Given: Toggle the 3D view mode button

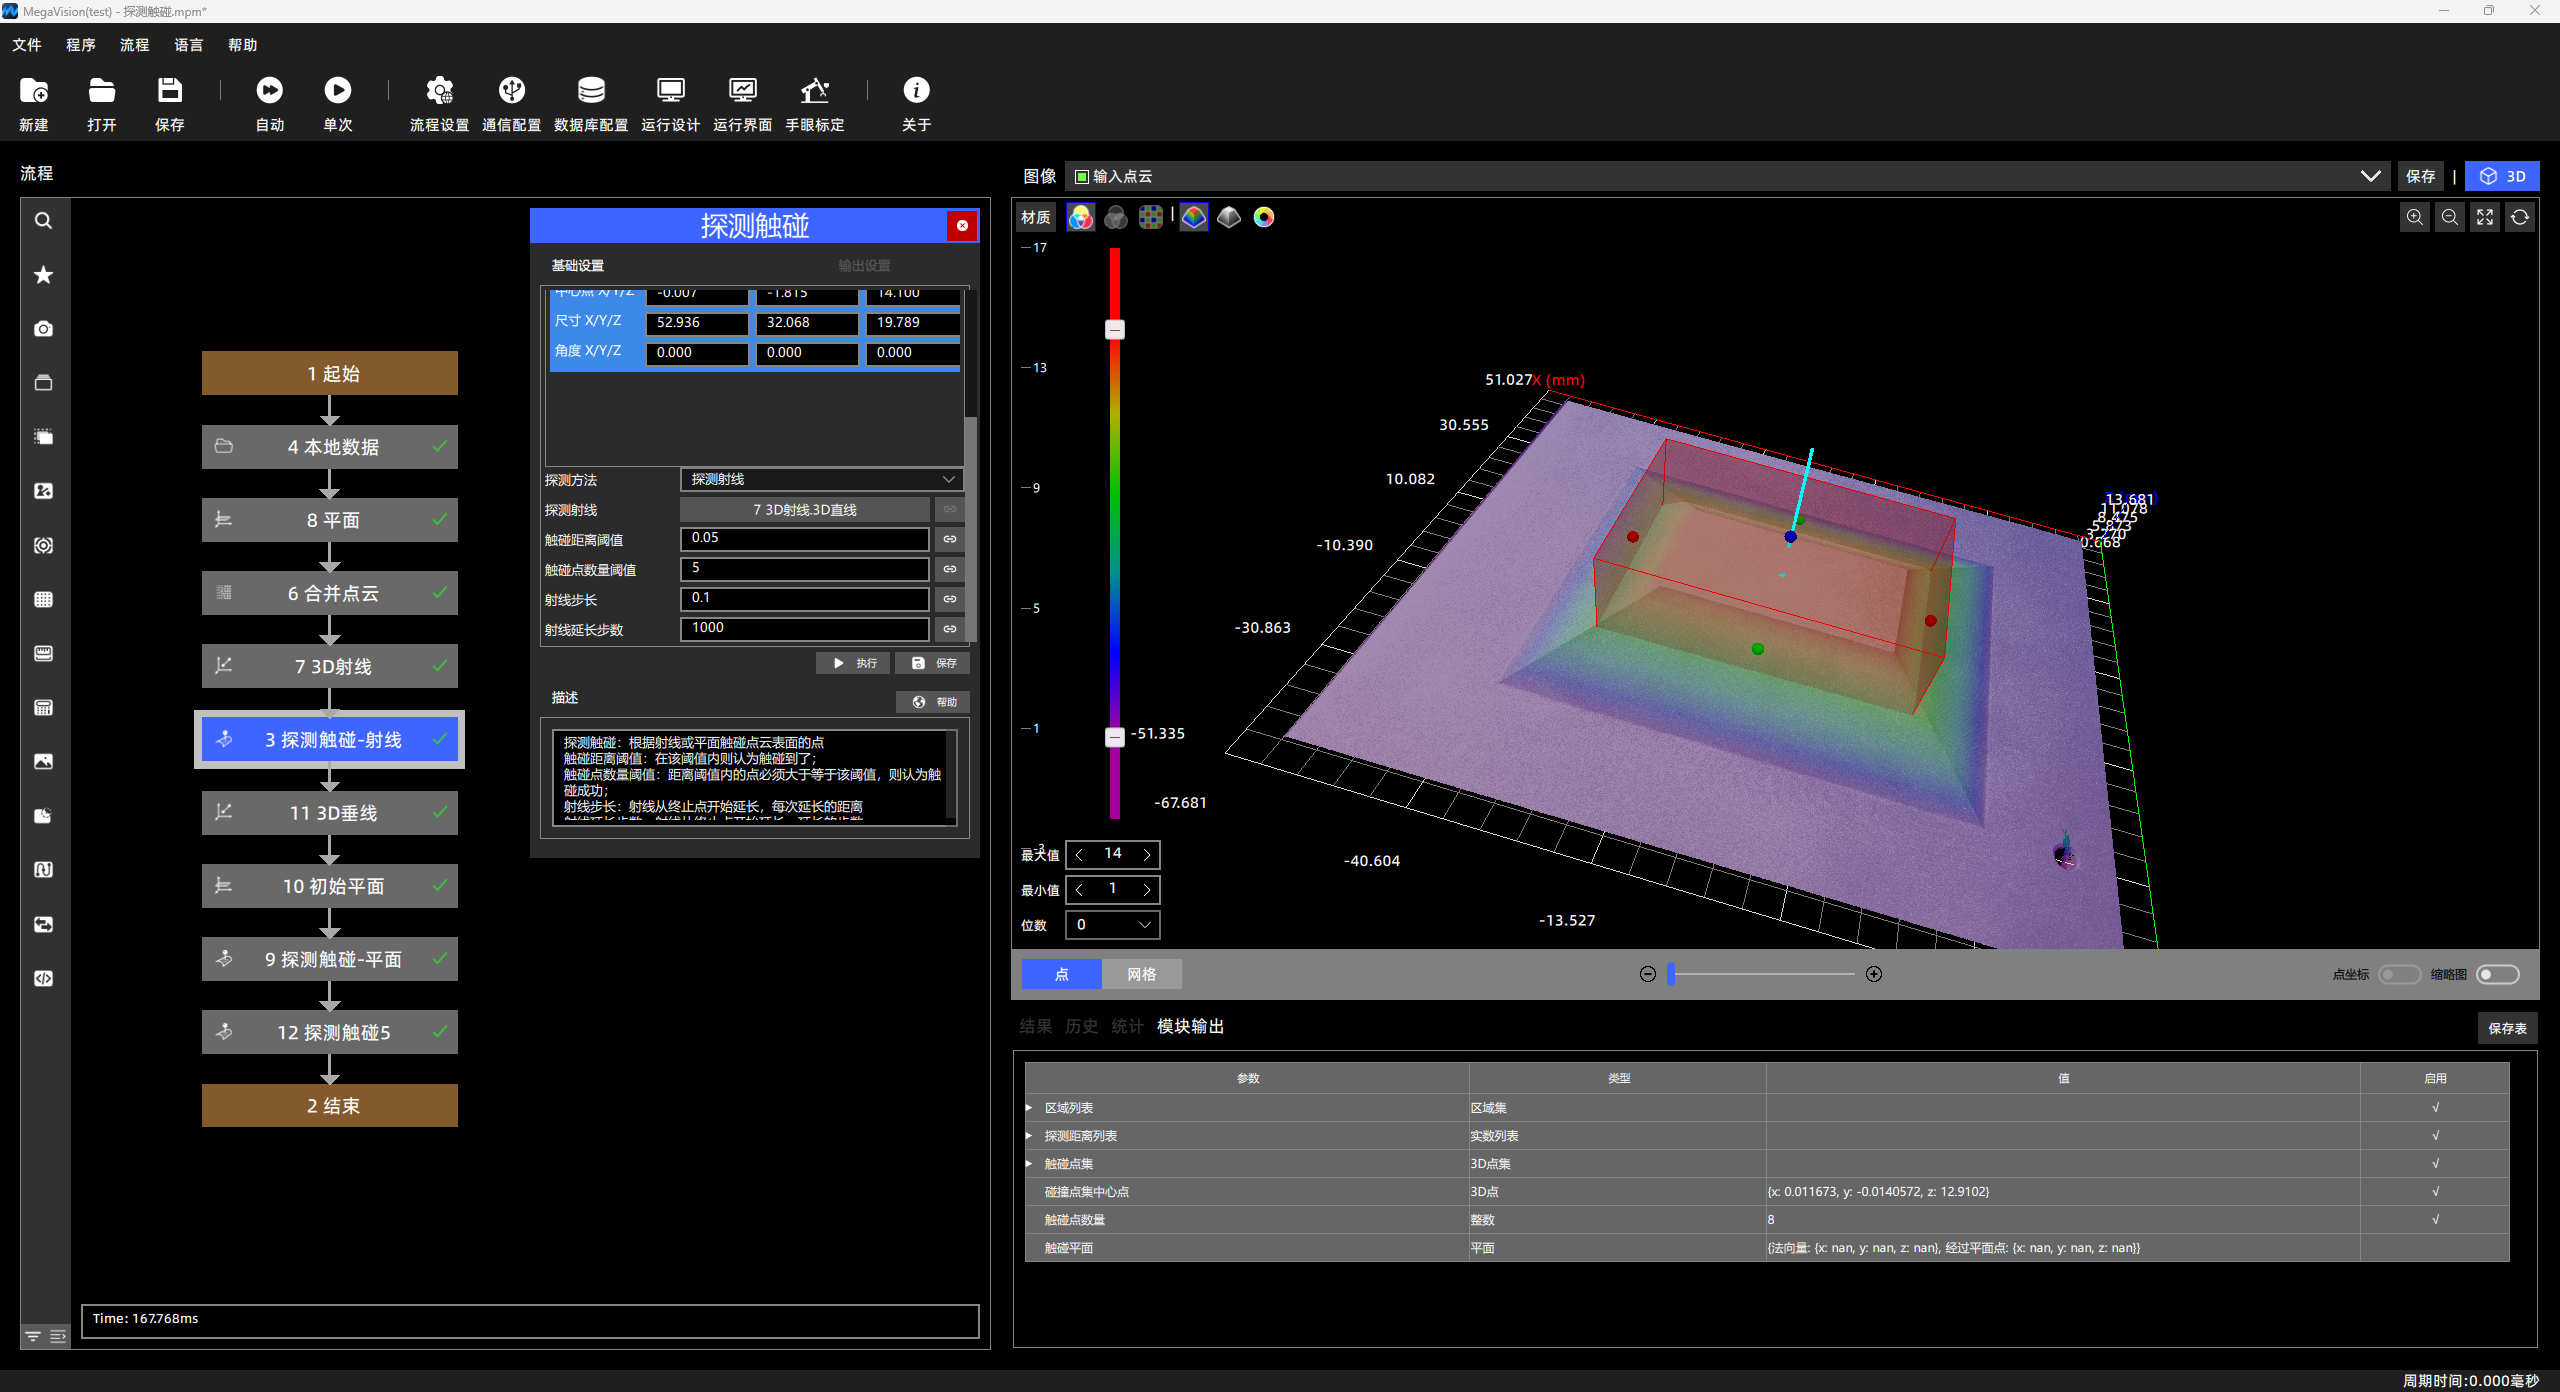Looking at the screenshot, I should pyautogui.click(x=2502, y=176).
